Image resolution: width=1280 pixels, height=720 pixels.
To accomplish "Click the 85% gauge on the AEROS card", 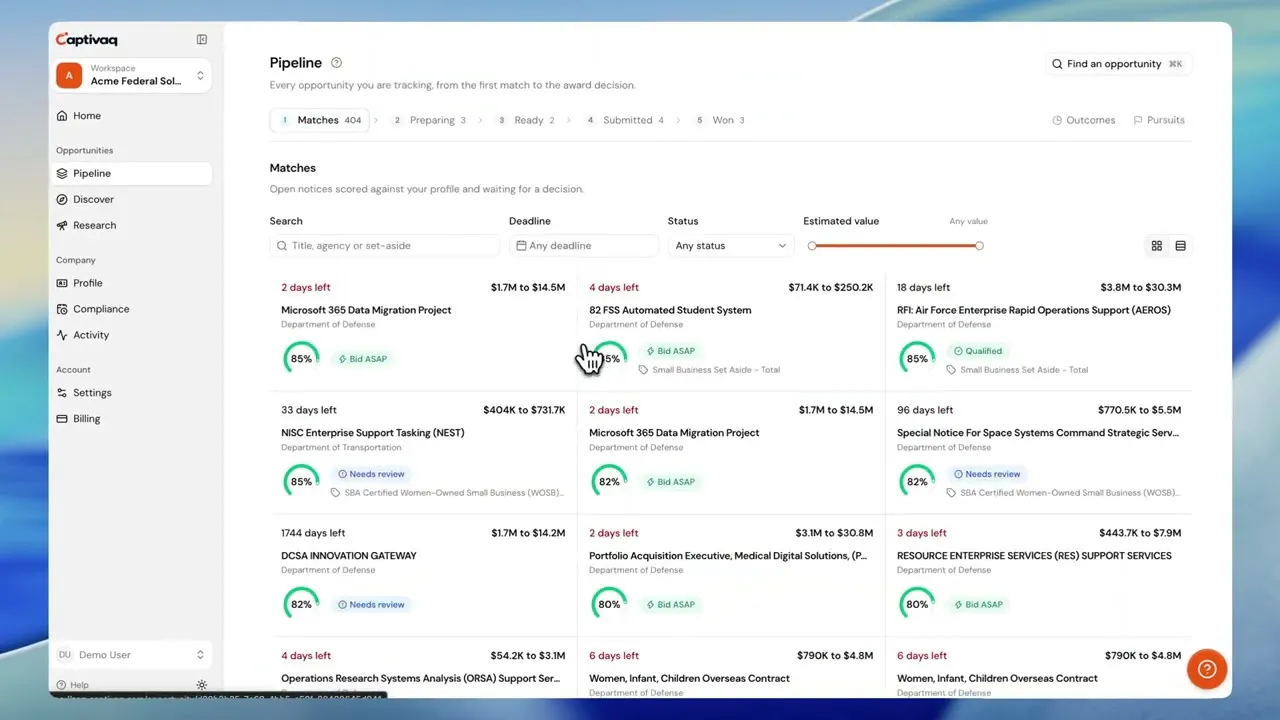I will coord(917,359).
